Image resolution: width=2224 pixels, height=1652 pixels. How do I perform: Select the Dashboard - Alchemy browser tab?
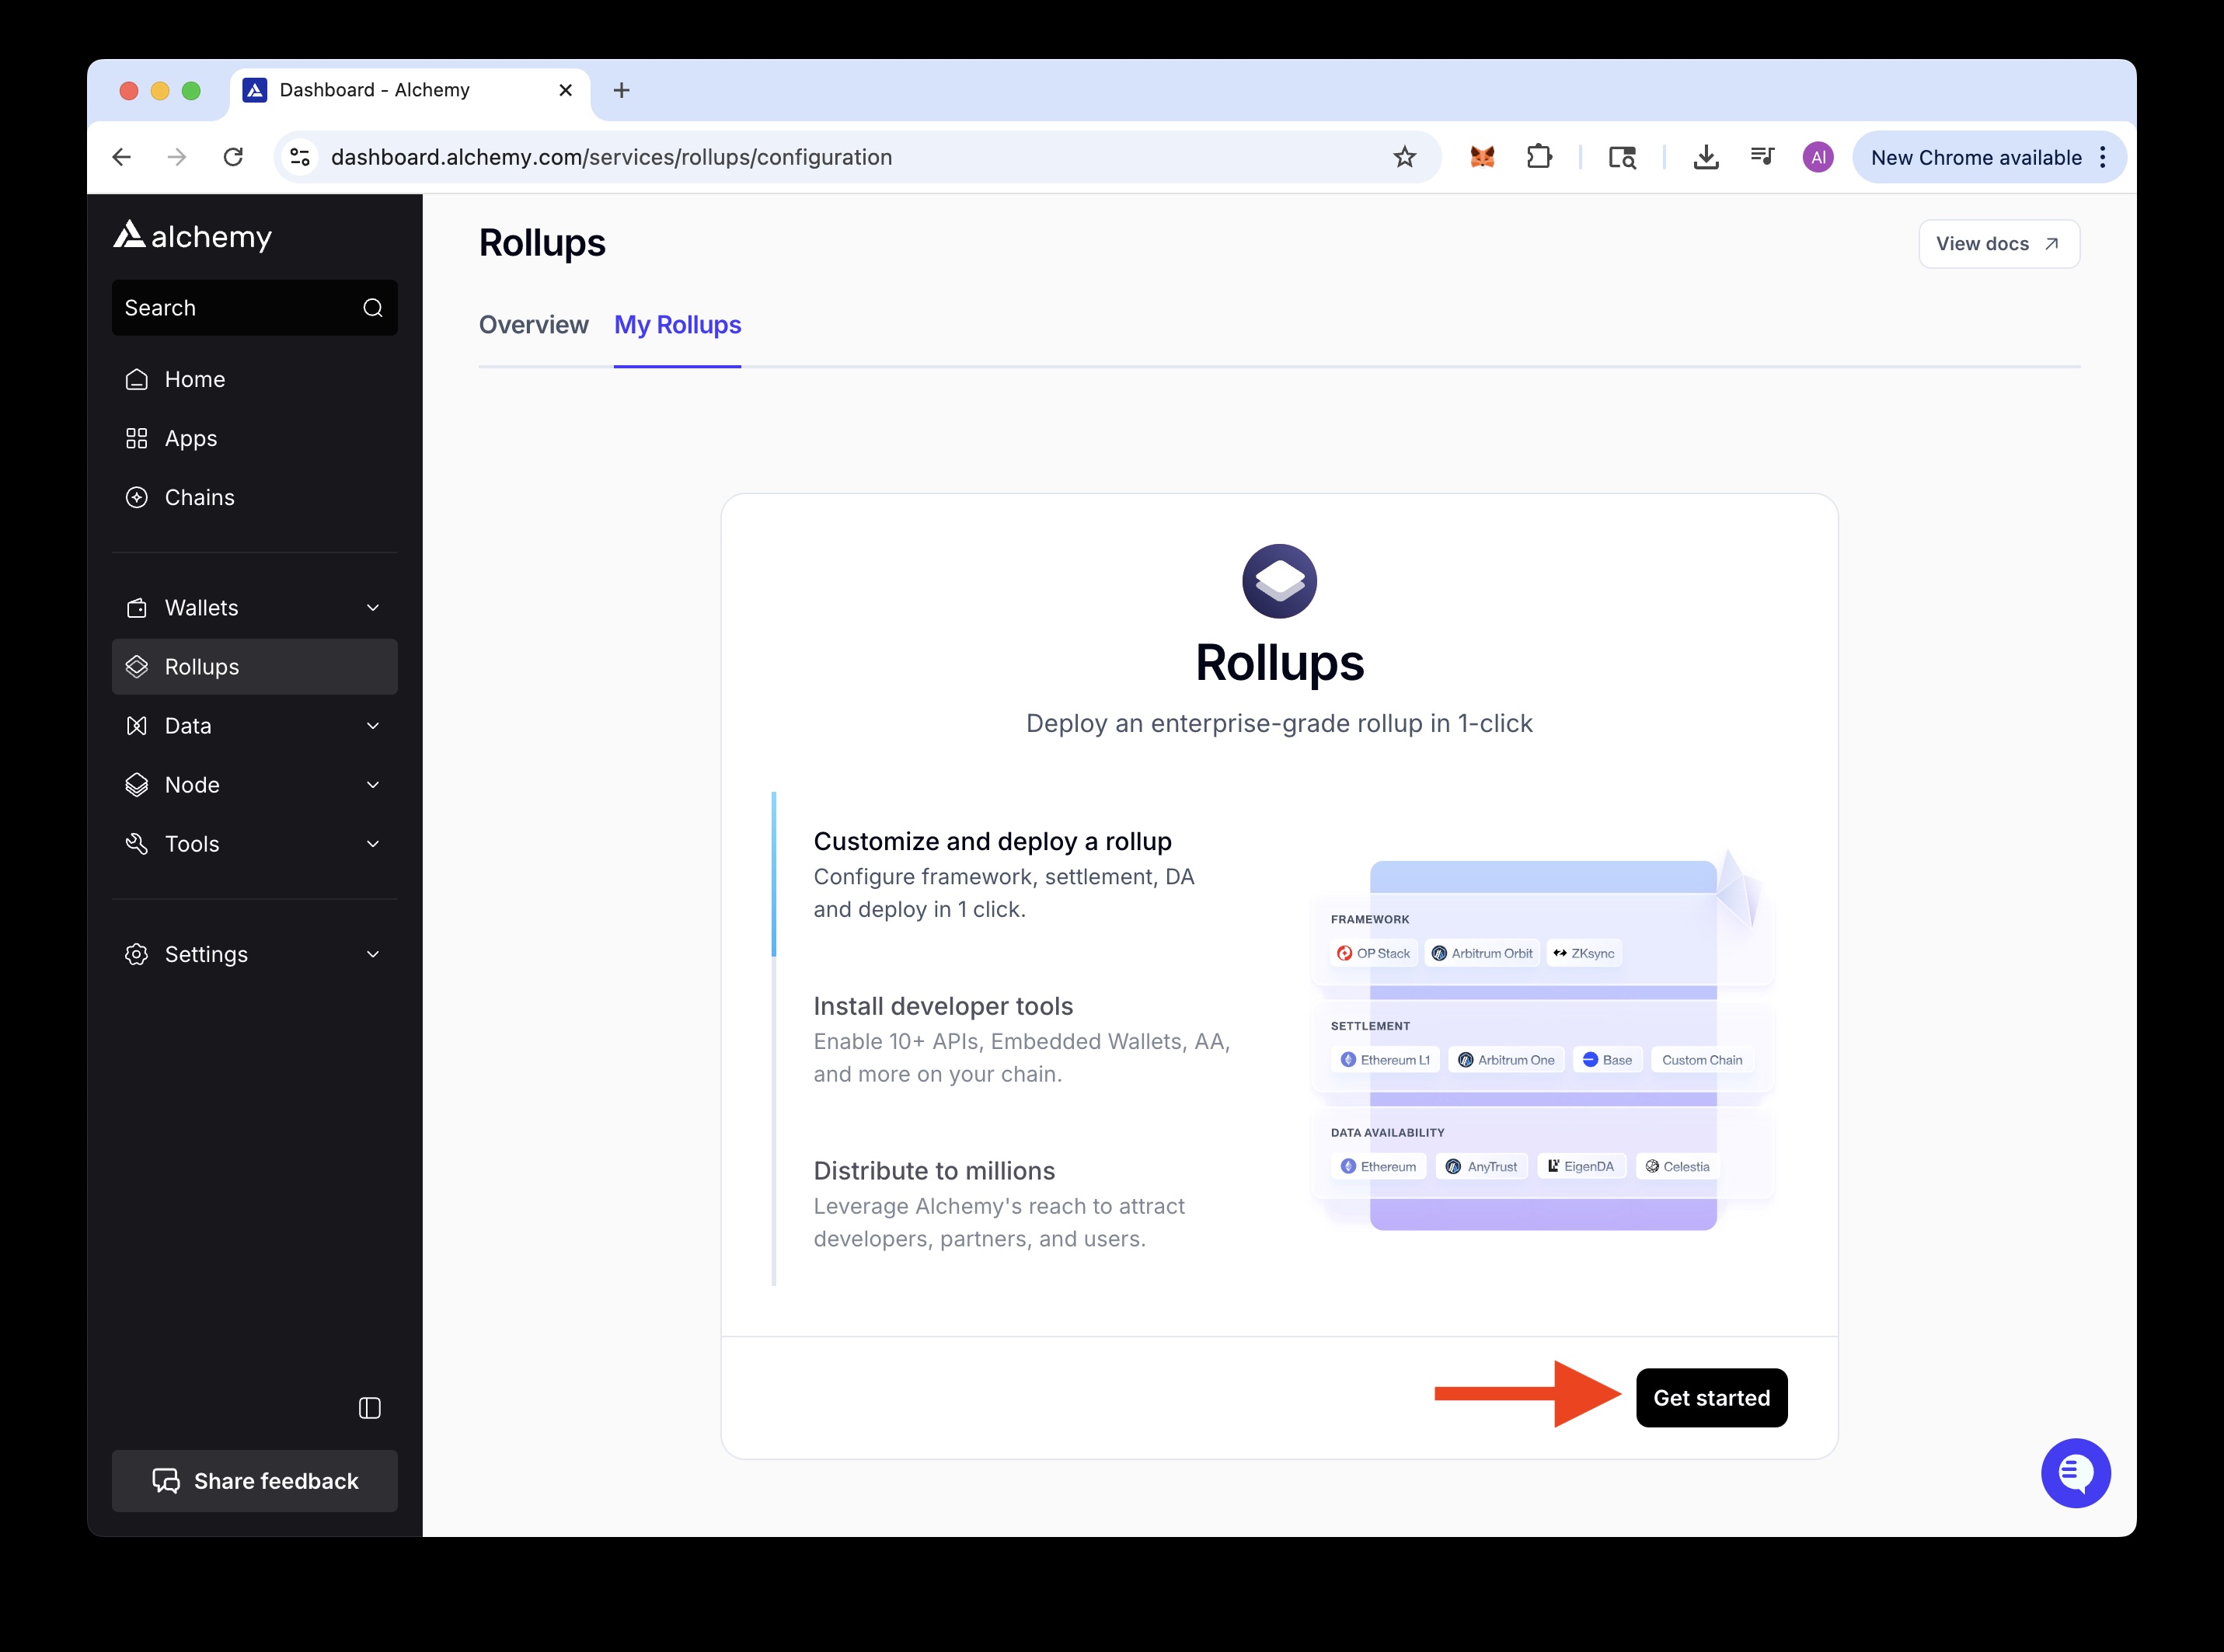410,90
